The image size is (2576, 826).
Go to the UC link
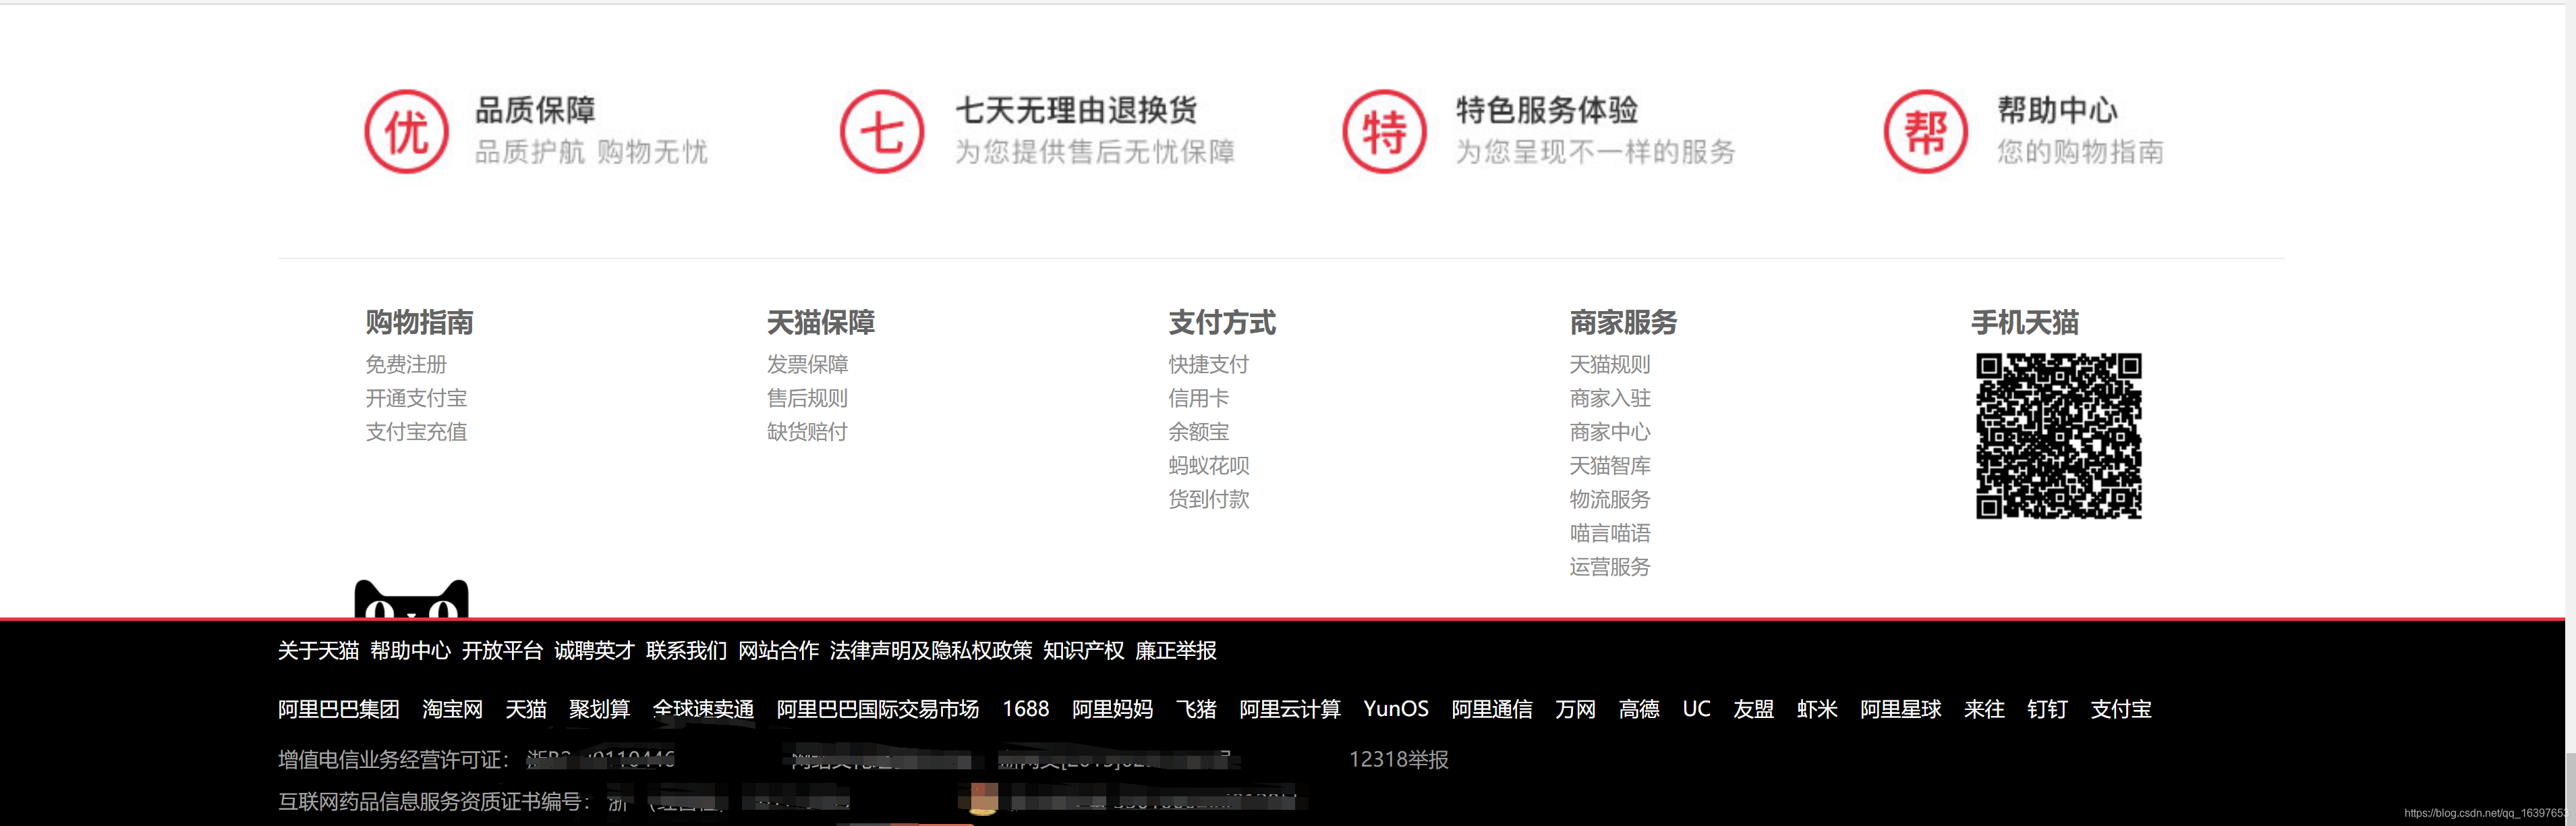click(1696, 709)
